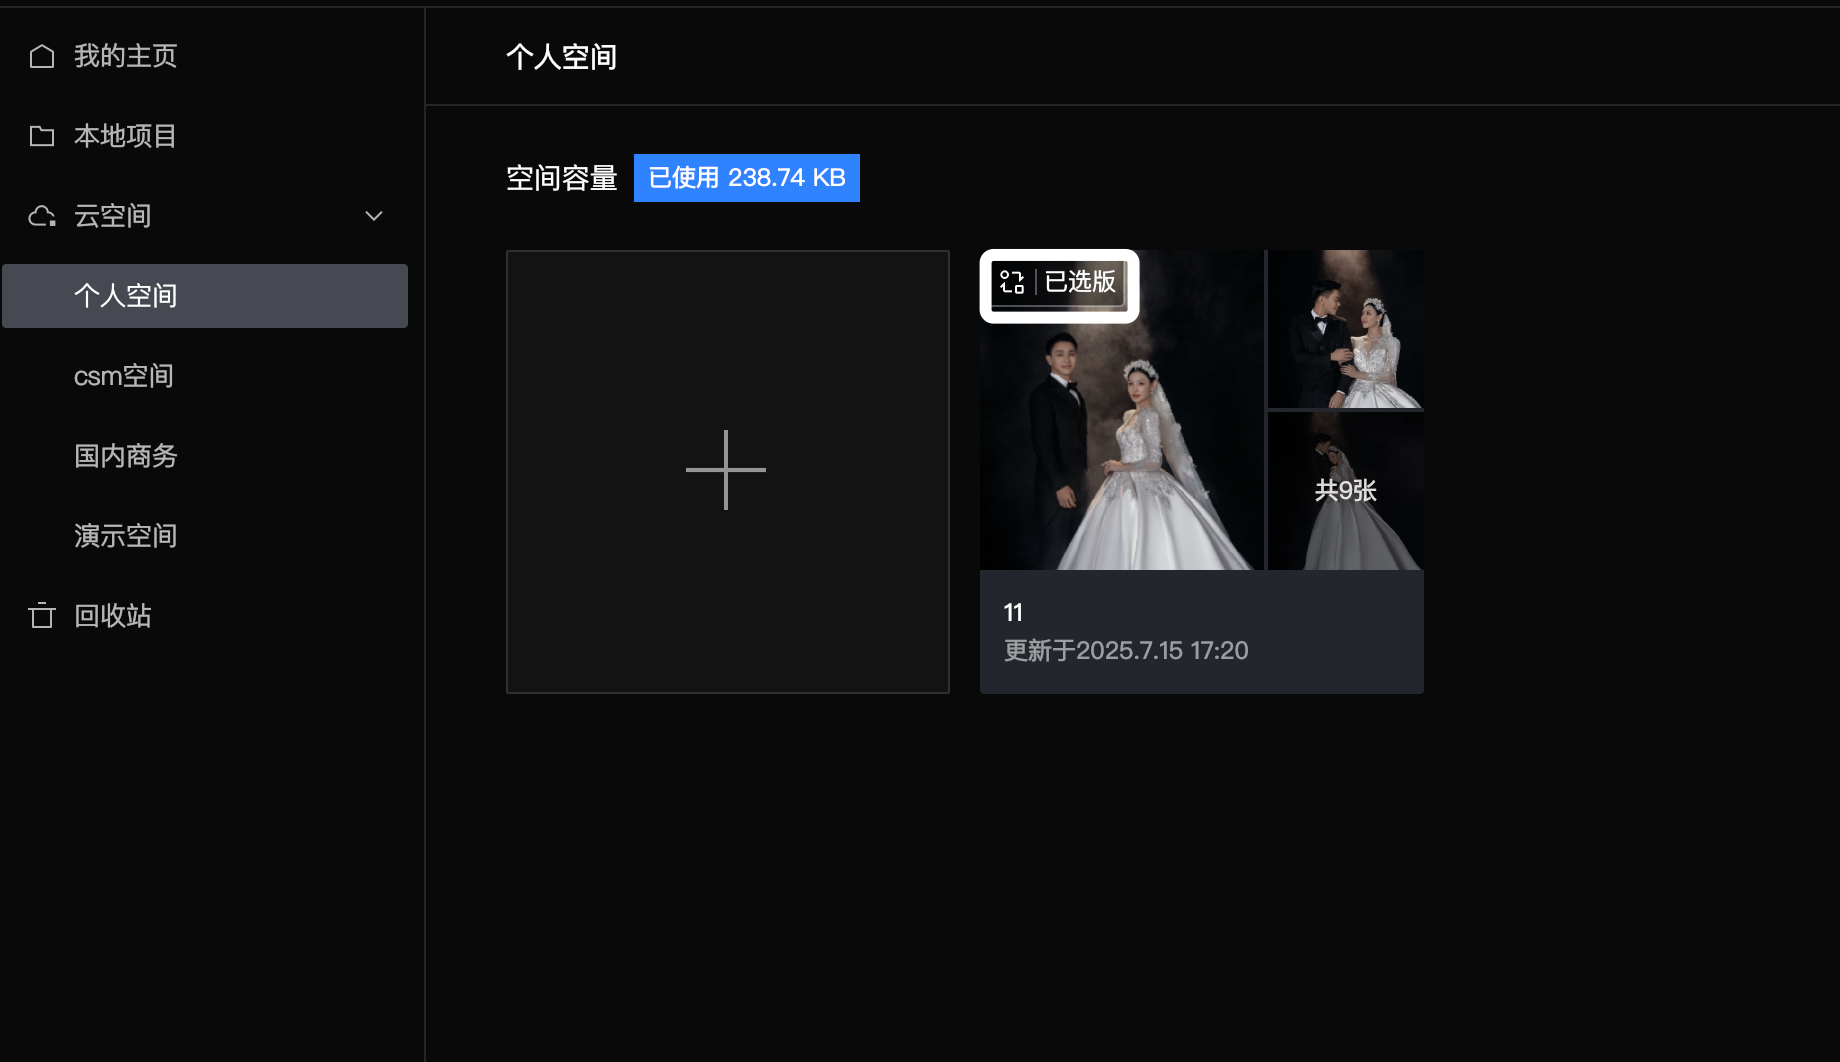1840x1062 pixels.
Task: Open csm空间 from the cloud space list
Action: [124, 376]
